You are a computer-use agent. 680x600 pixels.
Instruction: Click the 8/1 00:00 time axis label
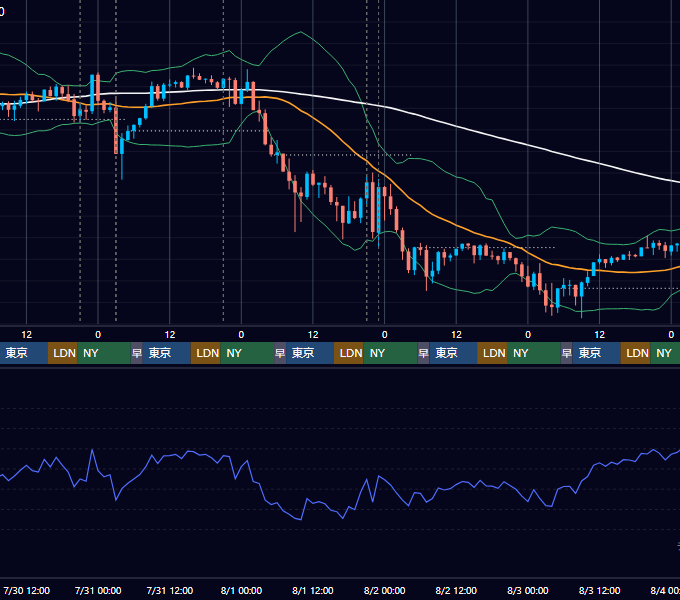[241, 590]
